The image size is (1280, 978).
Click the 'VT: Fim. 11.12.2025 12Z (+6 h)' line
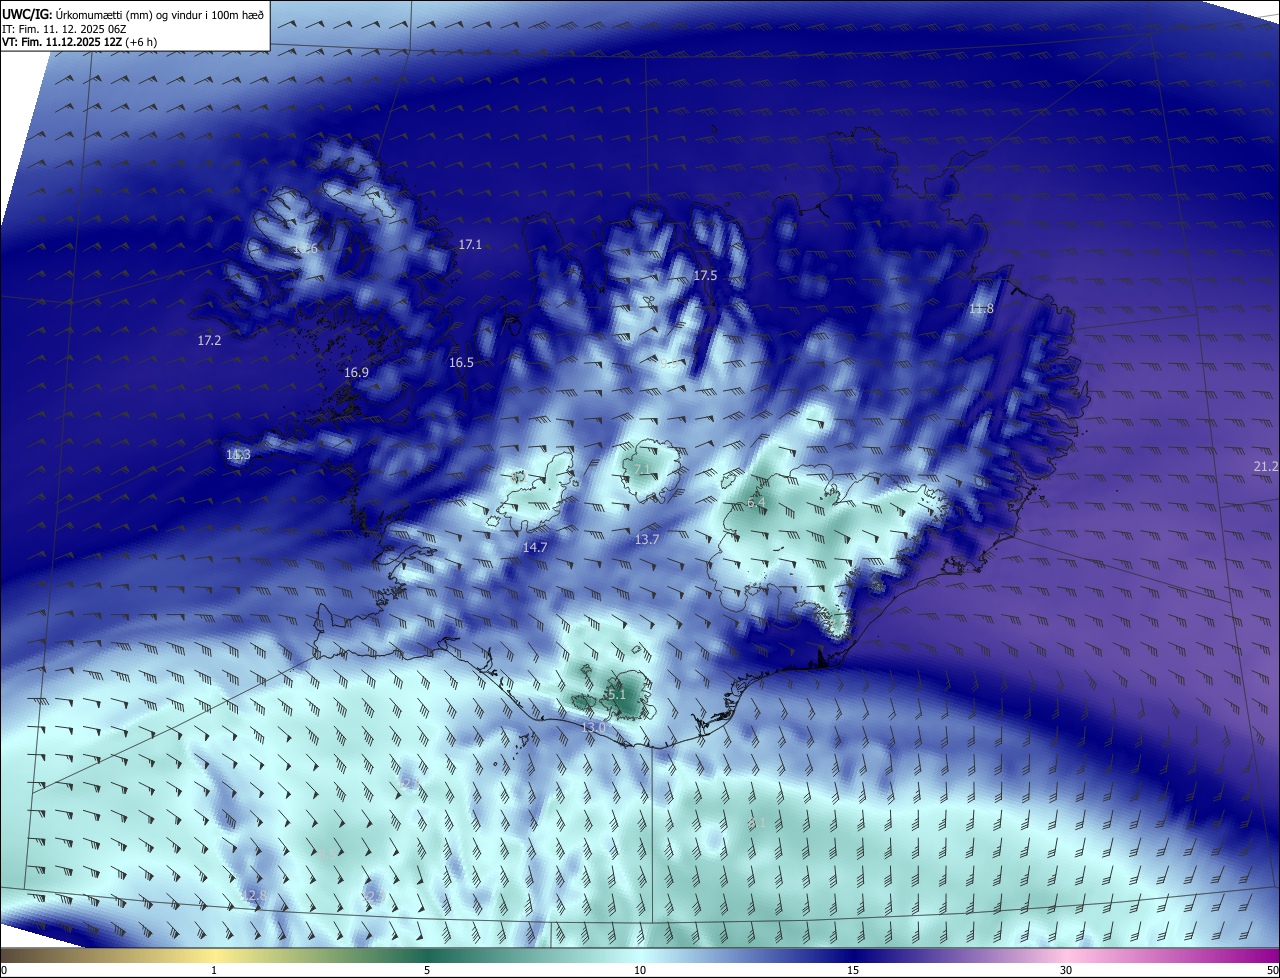pos(79,41)
